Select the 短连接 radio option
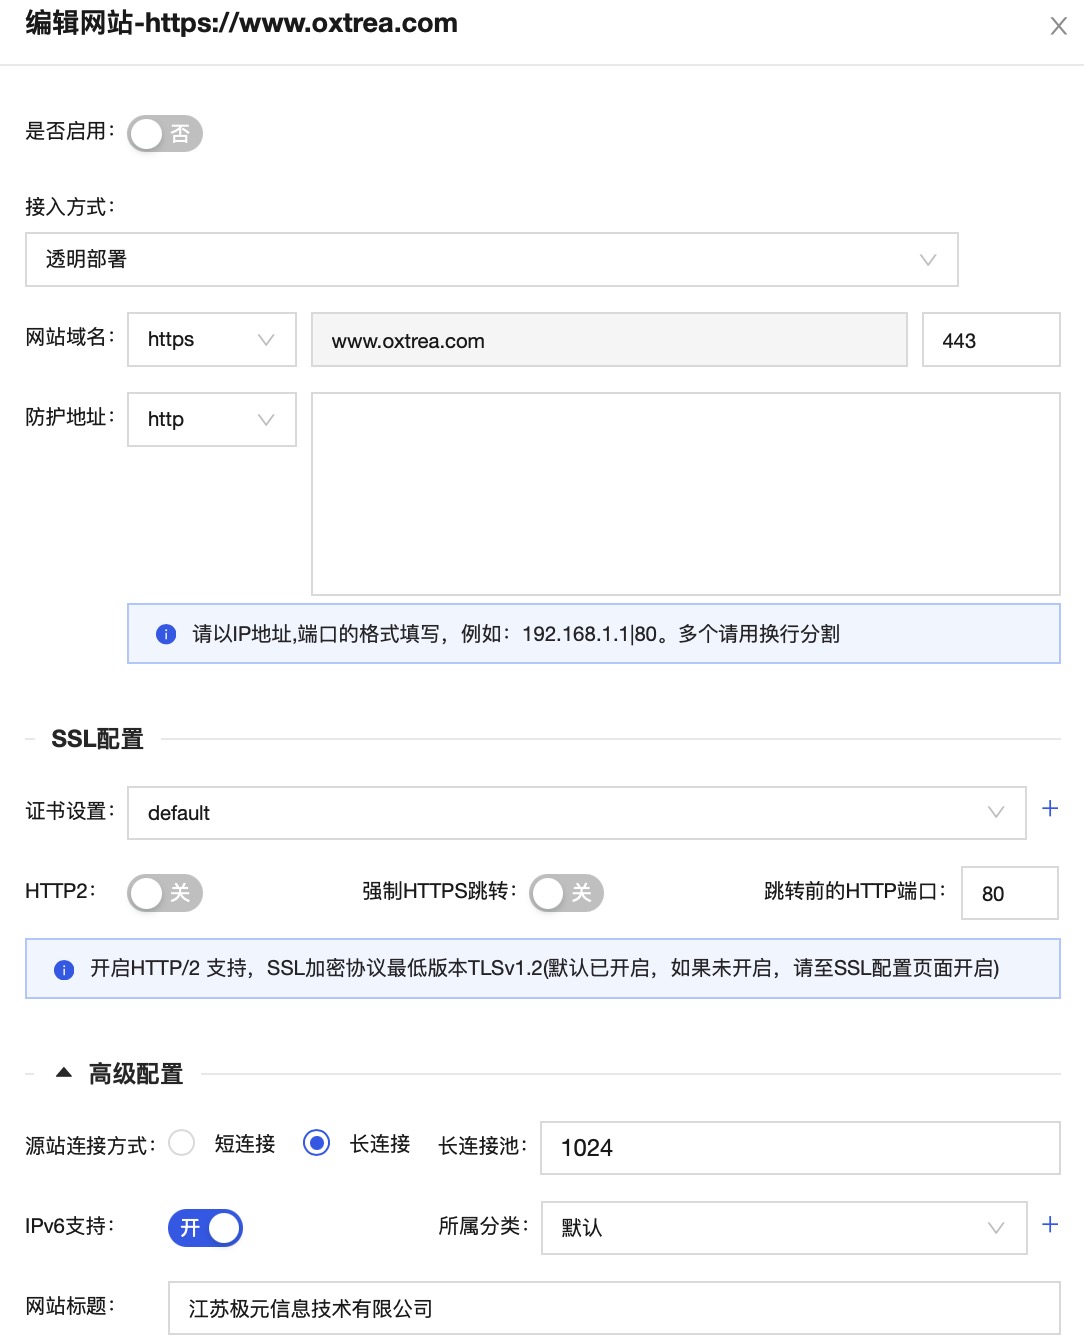Viewport: 1084px width, 1340px height. (182, 1143)
